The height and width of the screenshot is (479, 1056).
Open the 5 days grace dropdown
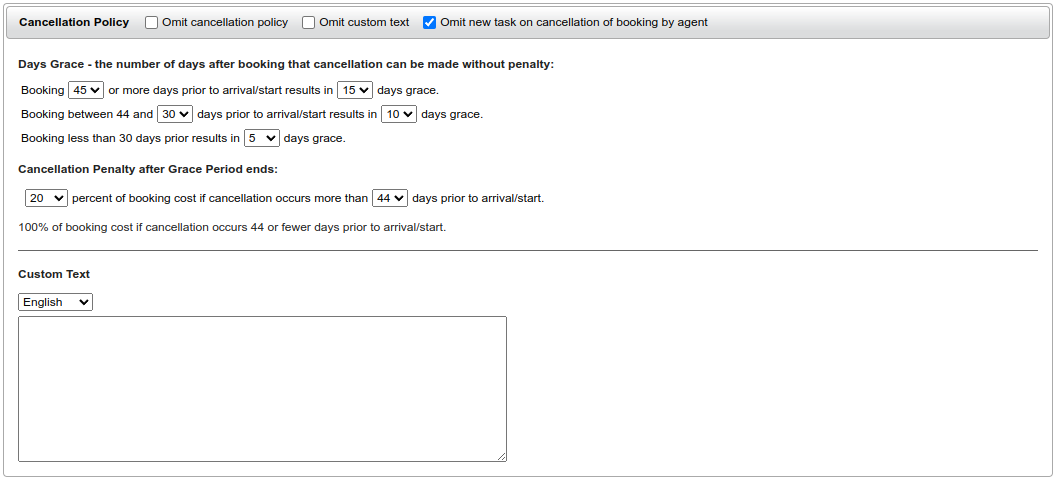click(262, 138)
